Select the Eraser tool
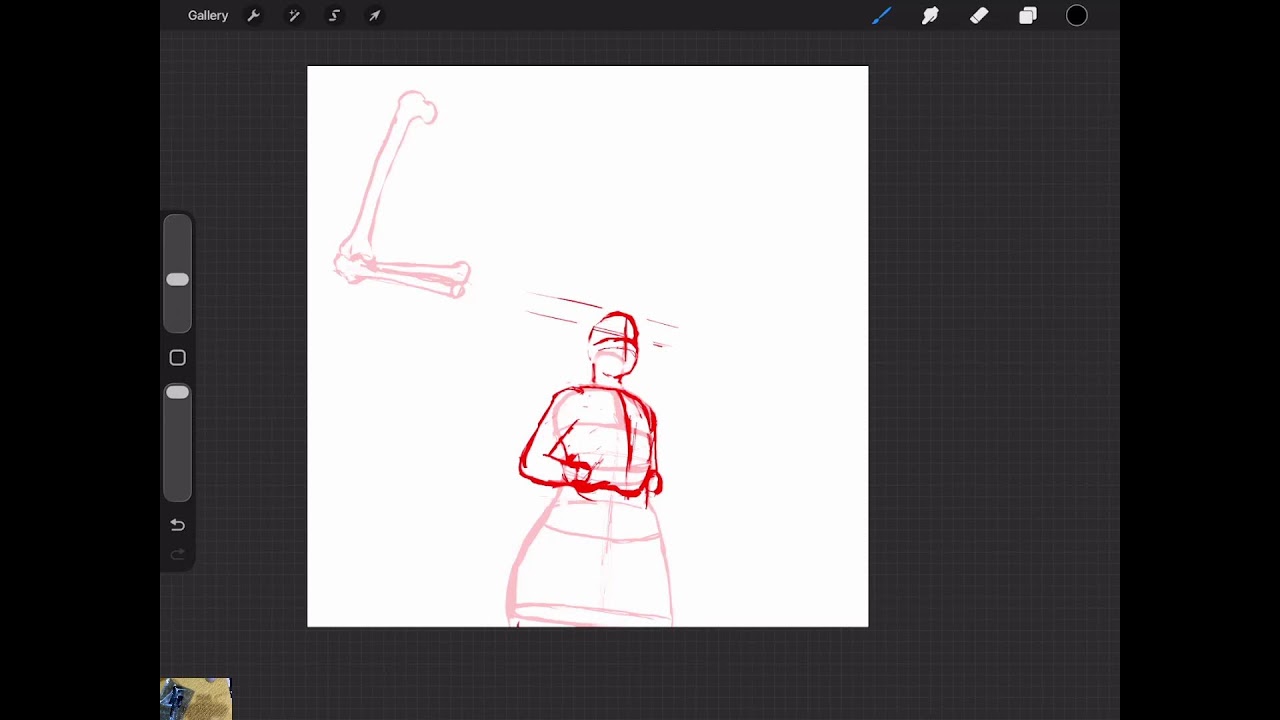This screenshot has width=1280, height=720. pos(979,16)
